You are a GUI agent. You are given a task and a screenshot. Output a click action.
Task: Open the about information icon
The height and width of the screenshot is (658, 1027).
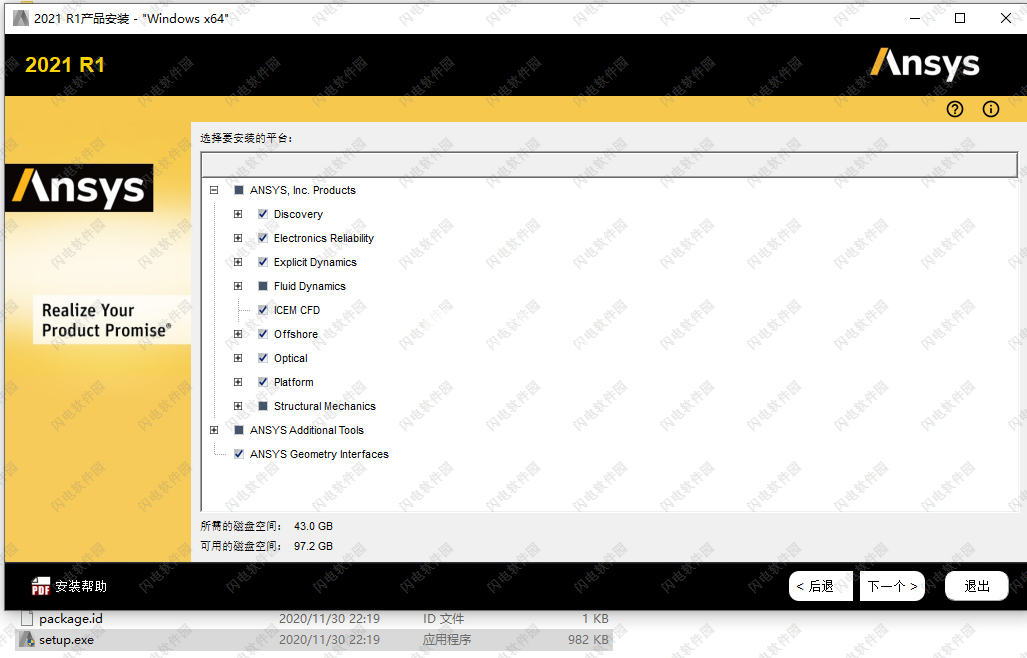pyautogui.click(x=991, y=109)
